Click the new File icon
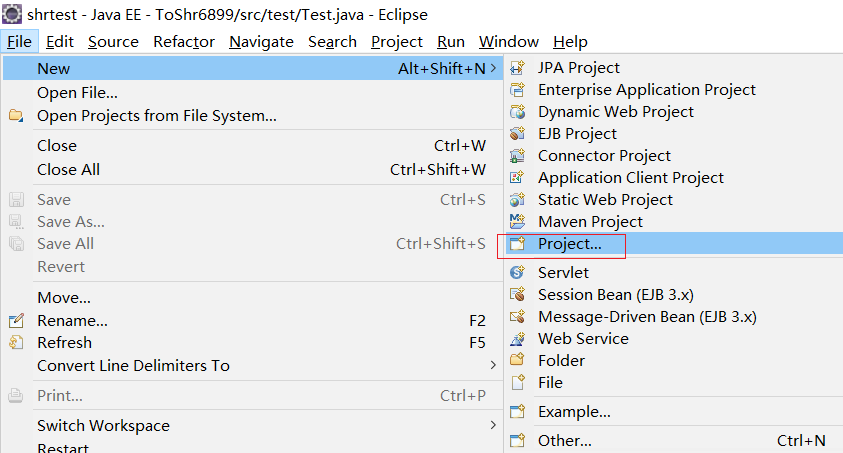 pos(517,383)
